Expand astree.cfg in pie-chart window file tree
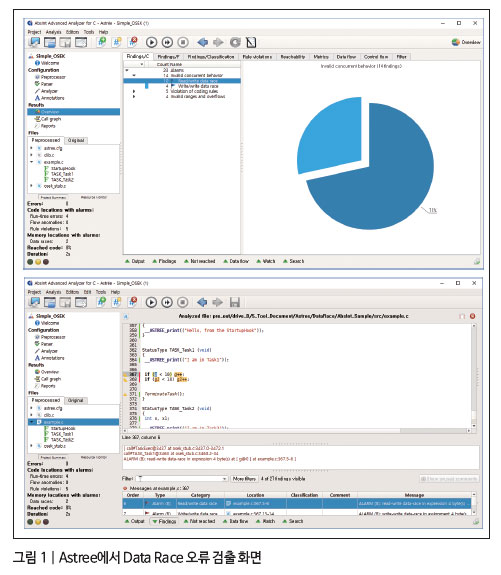This screenshot has width=501, height=575. point(31,148)
